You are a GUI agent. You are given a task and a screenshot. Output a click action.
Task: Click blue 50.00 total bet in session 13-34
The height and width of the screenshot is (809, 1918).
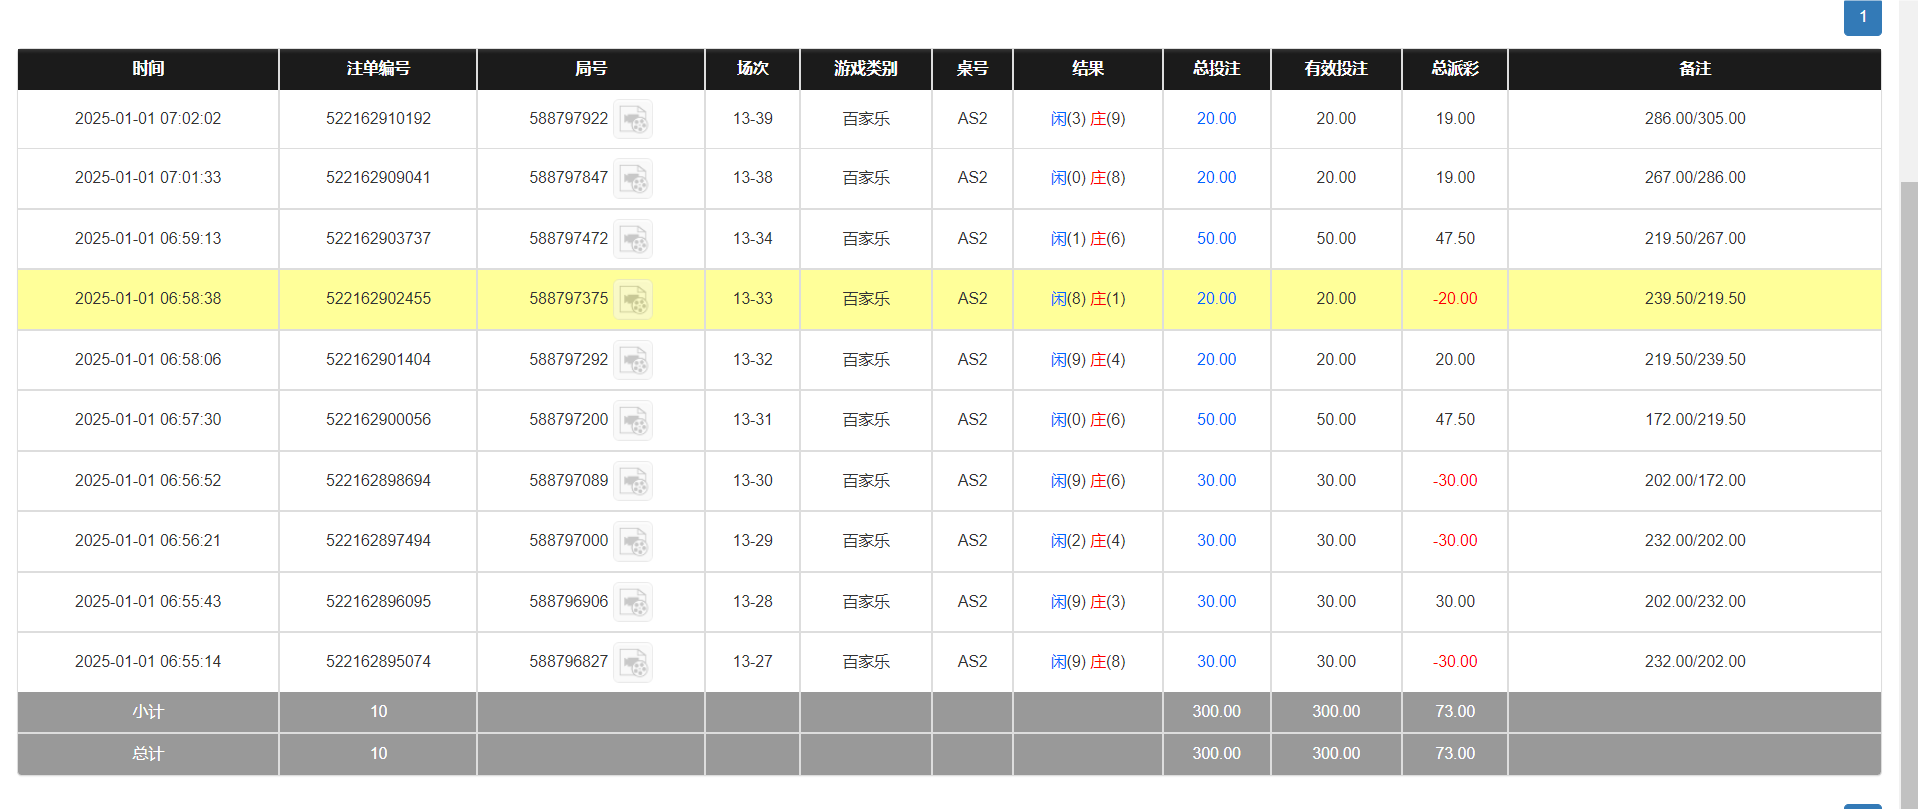pyautogui.click(x=1216, y=239)
